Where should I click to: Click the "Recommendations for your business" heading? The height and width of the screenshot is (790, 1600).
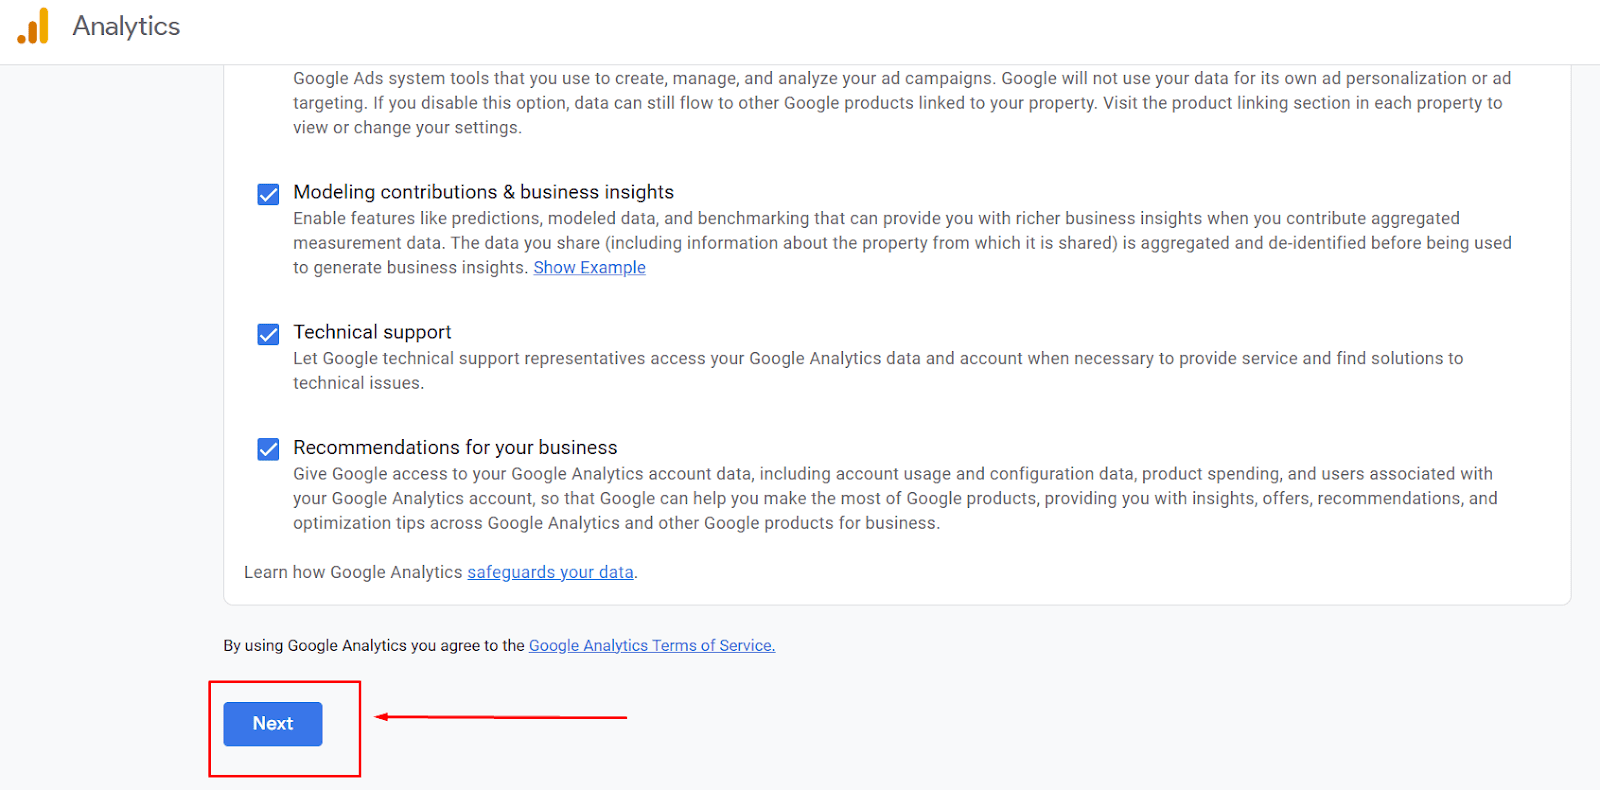coord(455,447)
